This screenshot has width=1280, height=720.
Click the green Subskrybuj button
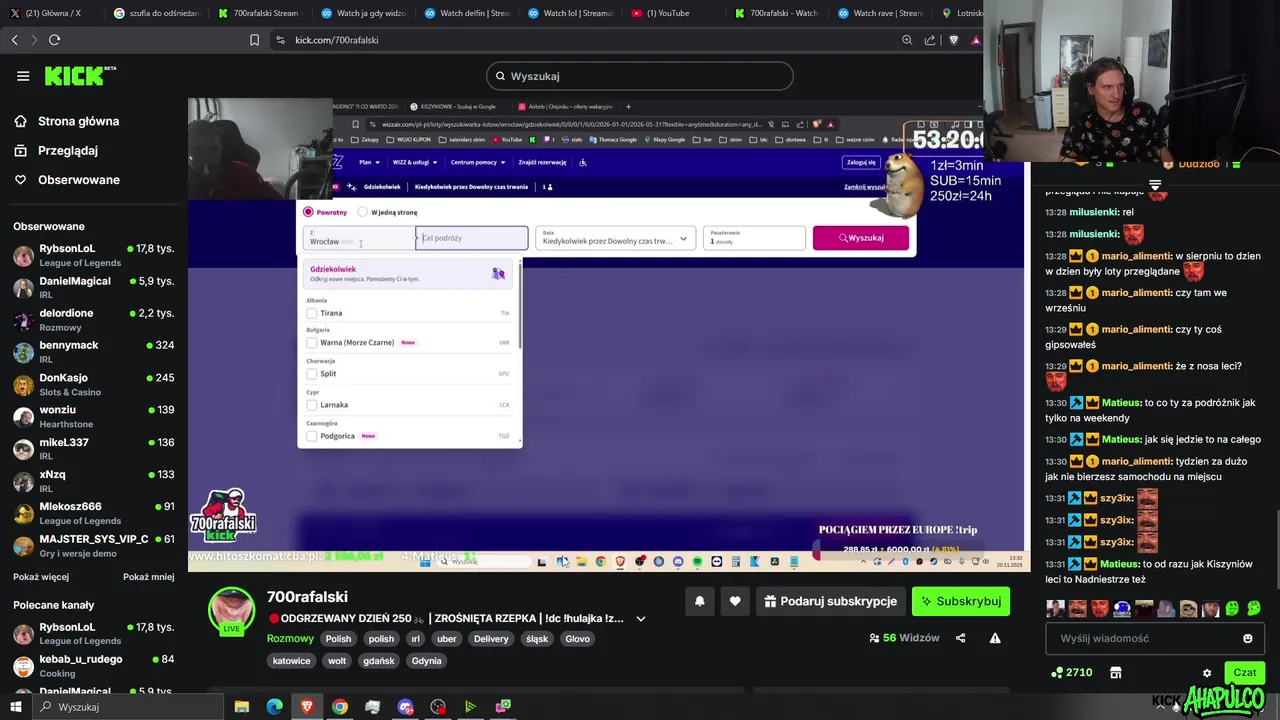(x=961, y=601)
